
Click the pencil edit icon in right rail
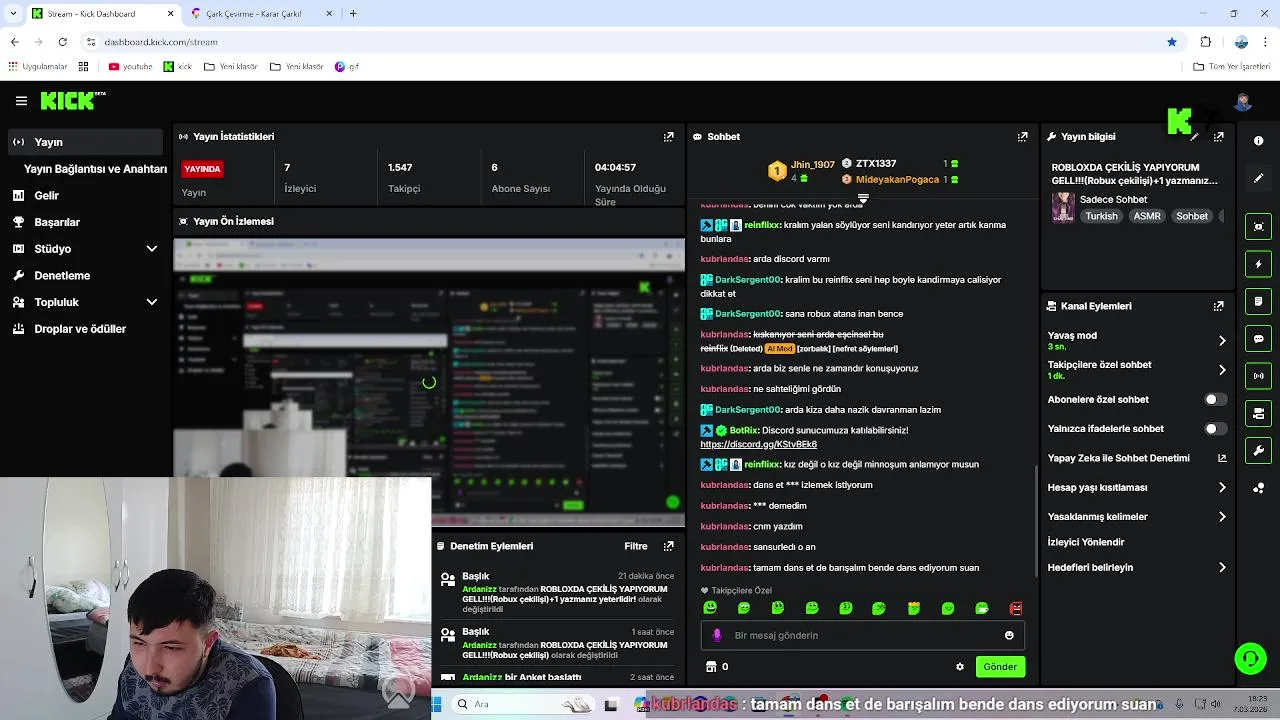[x=1258, y=178]
